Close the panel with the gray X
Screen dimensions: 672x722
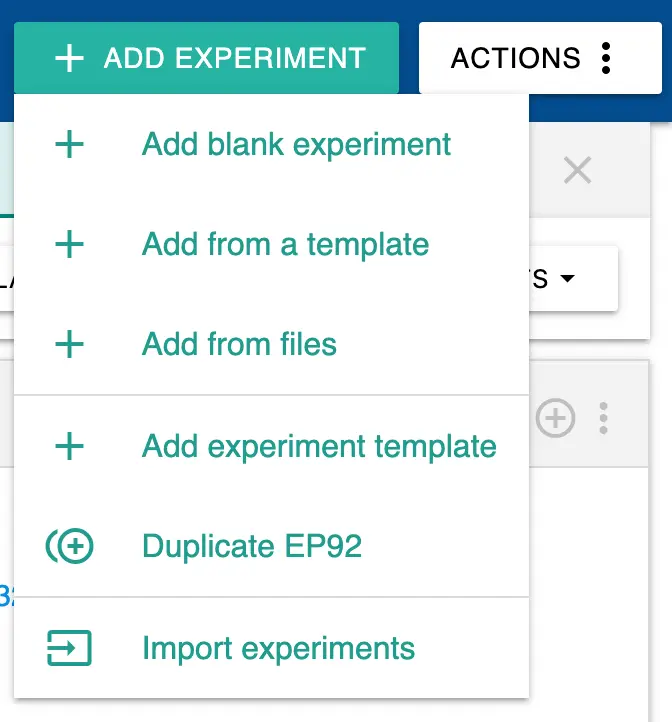pos(577,170)
